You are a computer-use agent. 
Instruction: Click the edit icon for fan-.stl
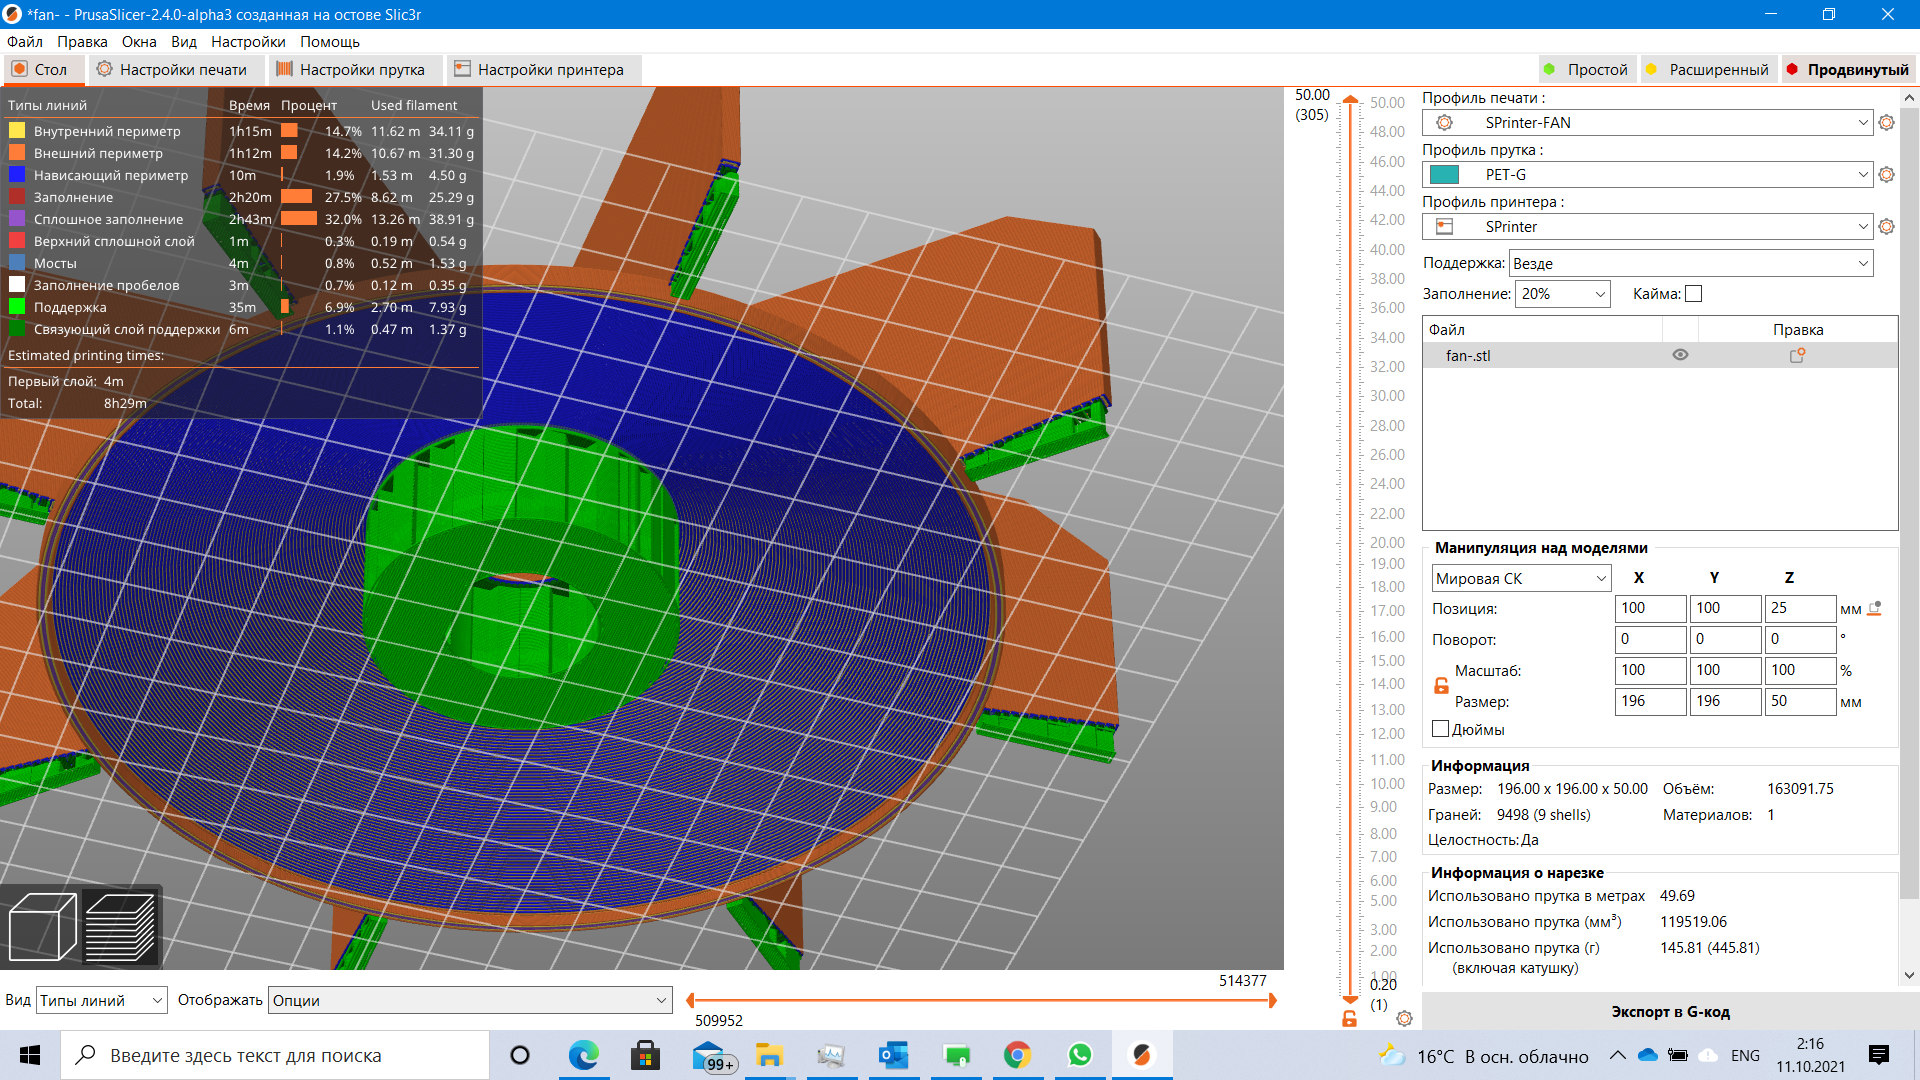1797,355
